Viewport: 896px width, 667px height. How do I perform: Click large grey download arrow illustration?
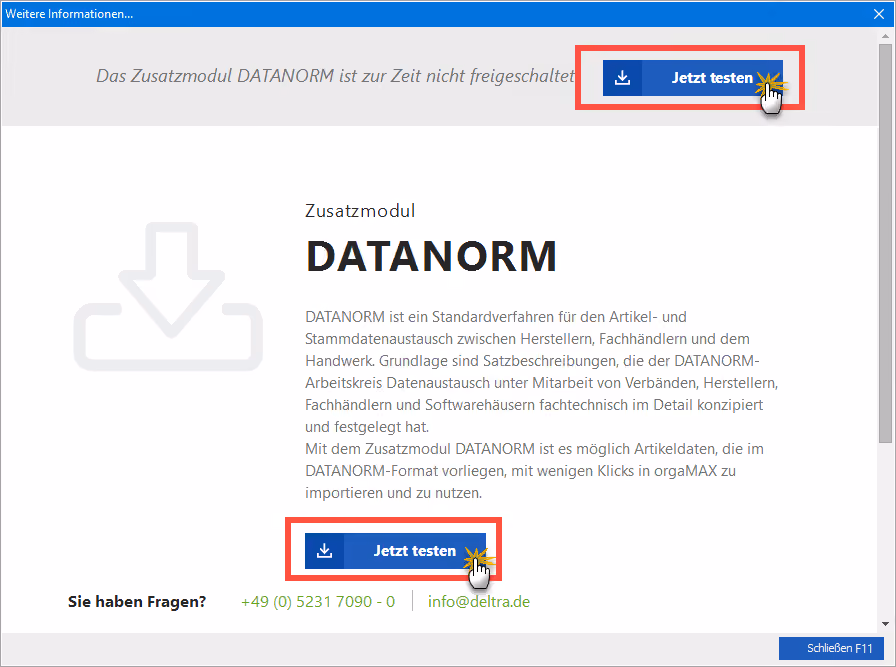click(x=168, y=296)
